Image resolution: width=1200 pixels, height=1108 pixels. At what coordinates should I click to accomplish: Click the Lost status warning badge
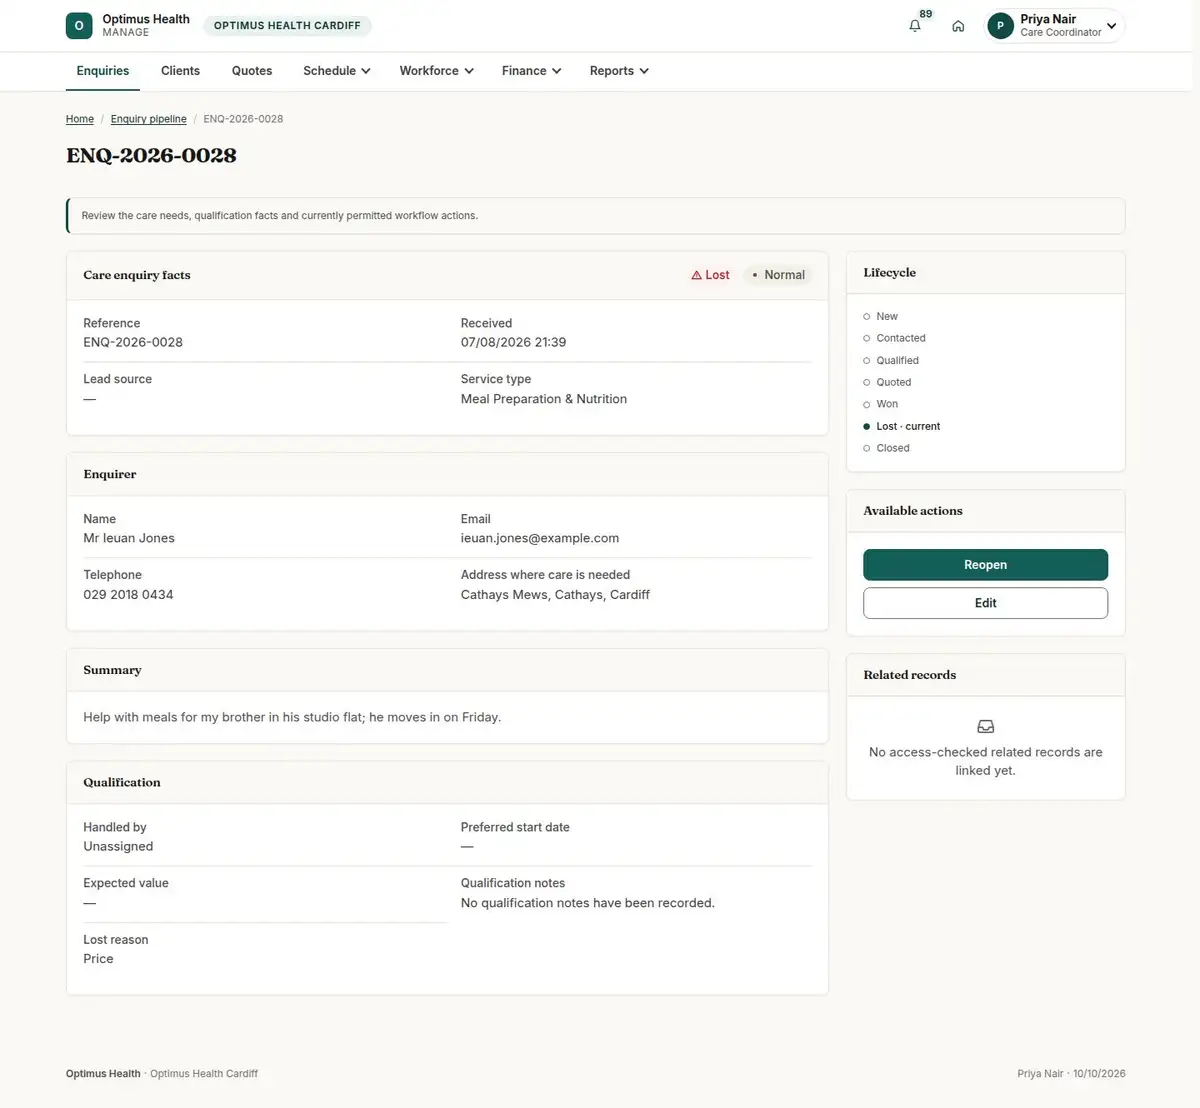click(710, 275)
